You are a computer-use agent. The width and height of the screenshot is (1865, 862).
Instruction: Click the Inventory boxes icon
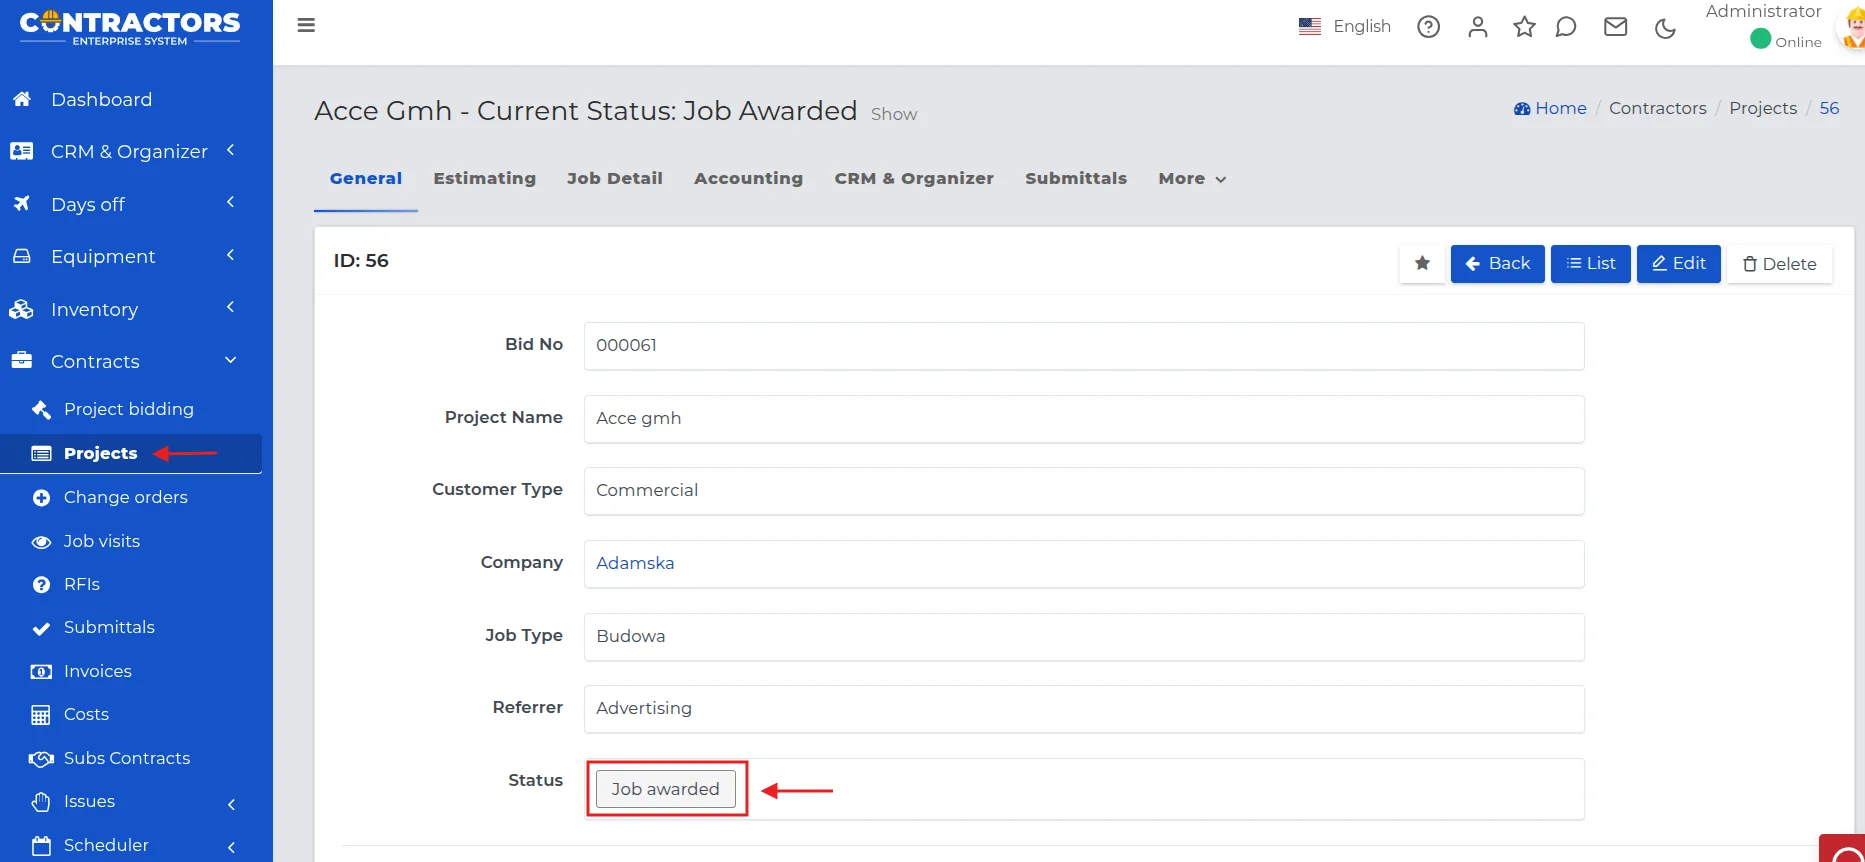22,309
